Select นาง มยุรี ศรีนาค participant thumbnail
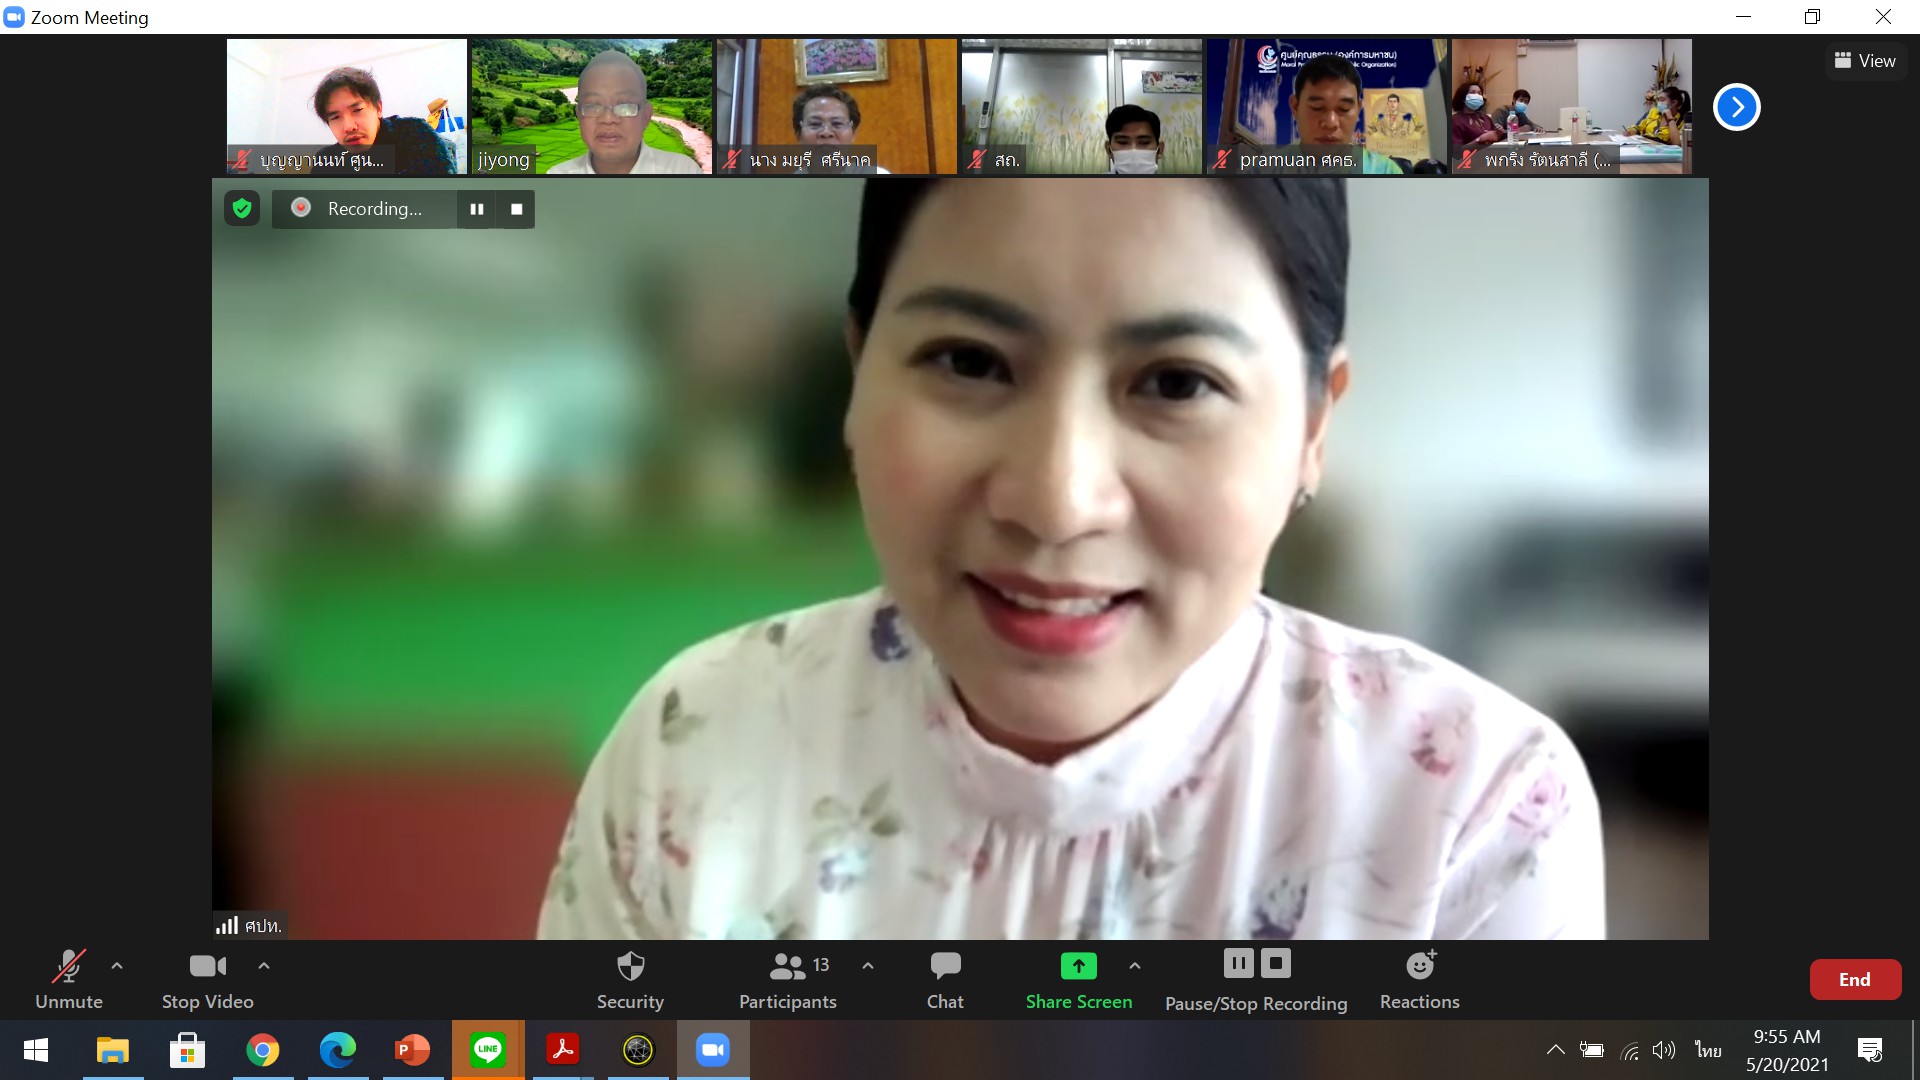This screenshot has height=1080, width=1920. pyautogui.click(x=837, y=106)
